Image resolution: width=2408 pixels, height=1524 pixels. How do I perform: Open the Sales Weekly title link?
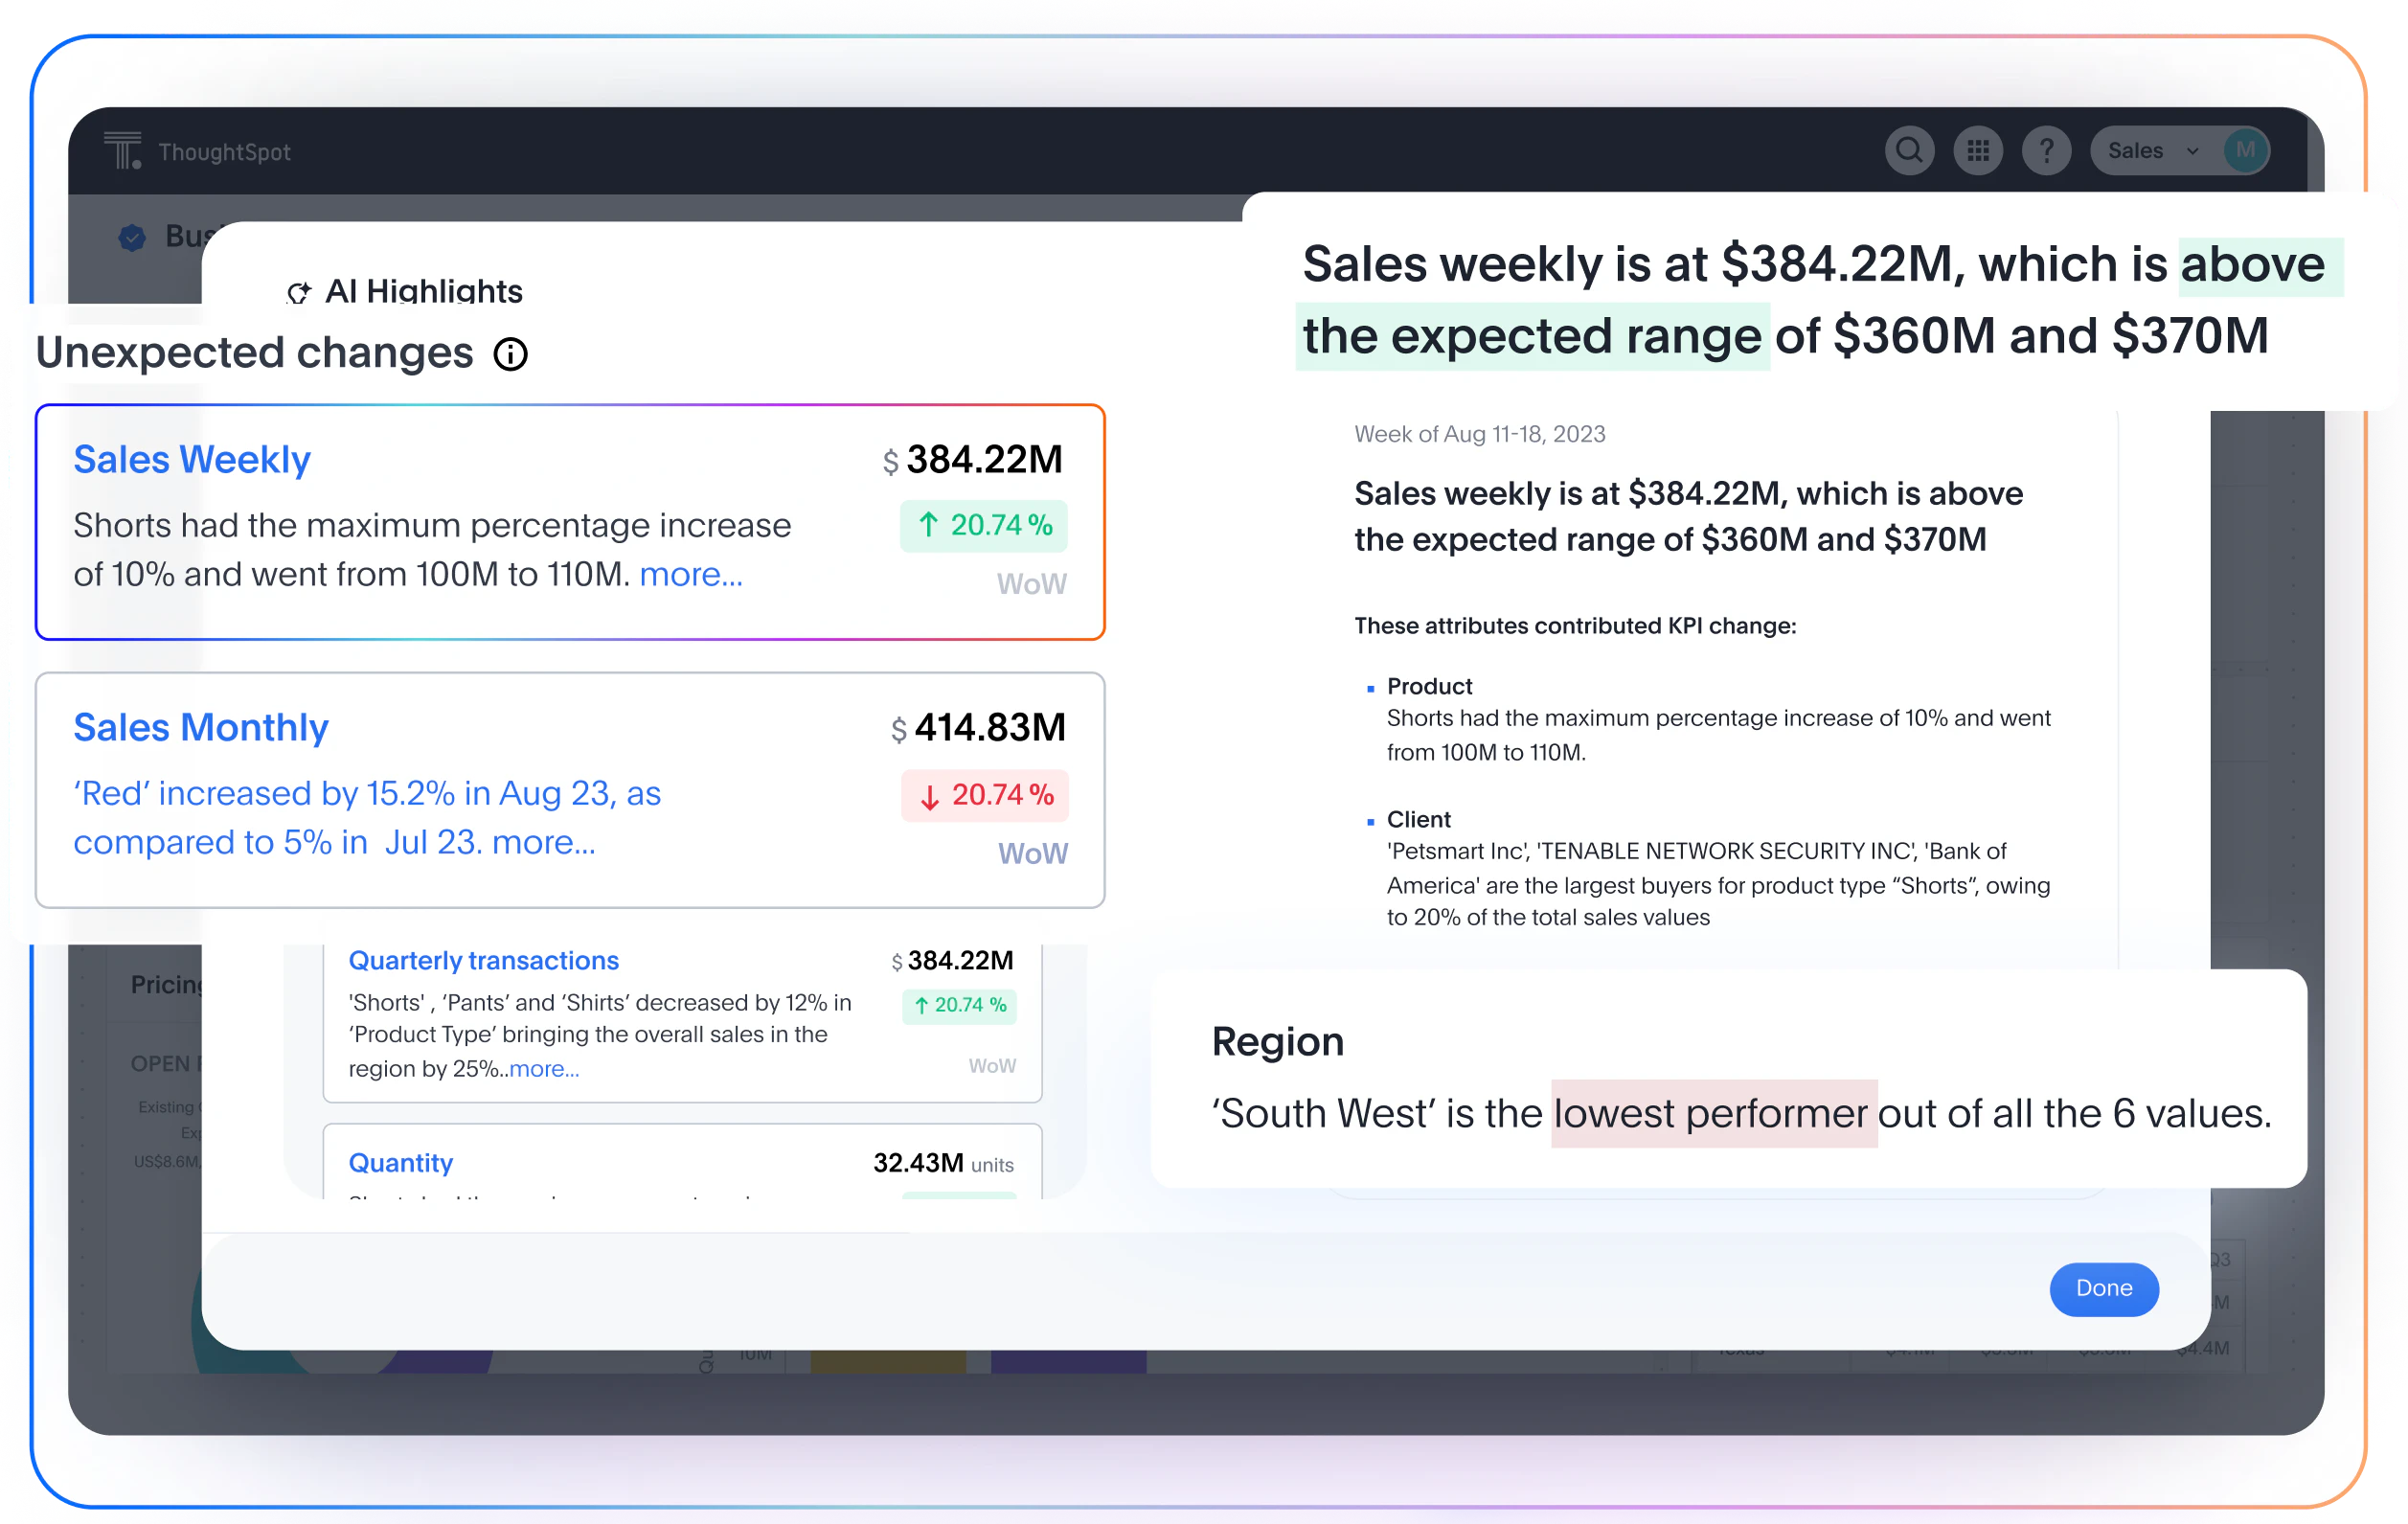point(192,459)
